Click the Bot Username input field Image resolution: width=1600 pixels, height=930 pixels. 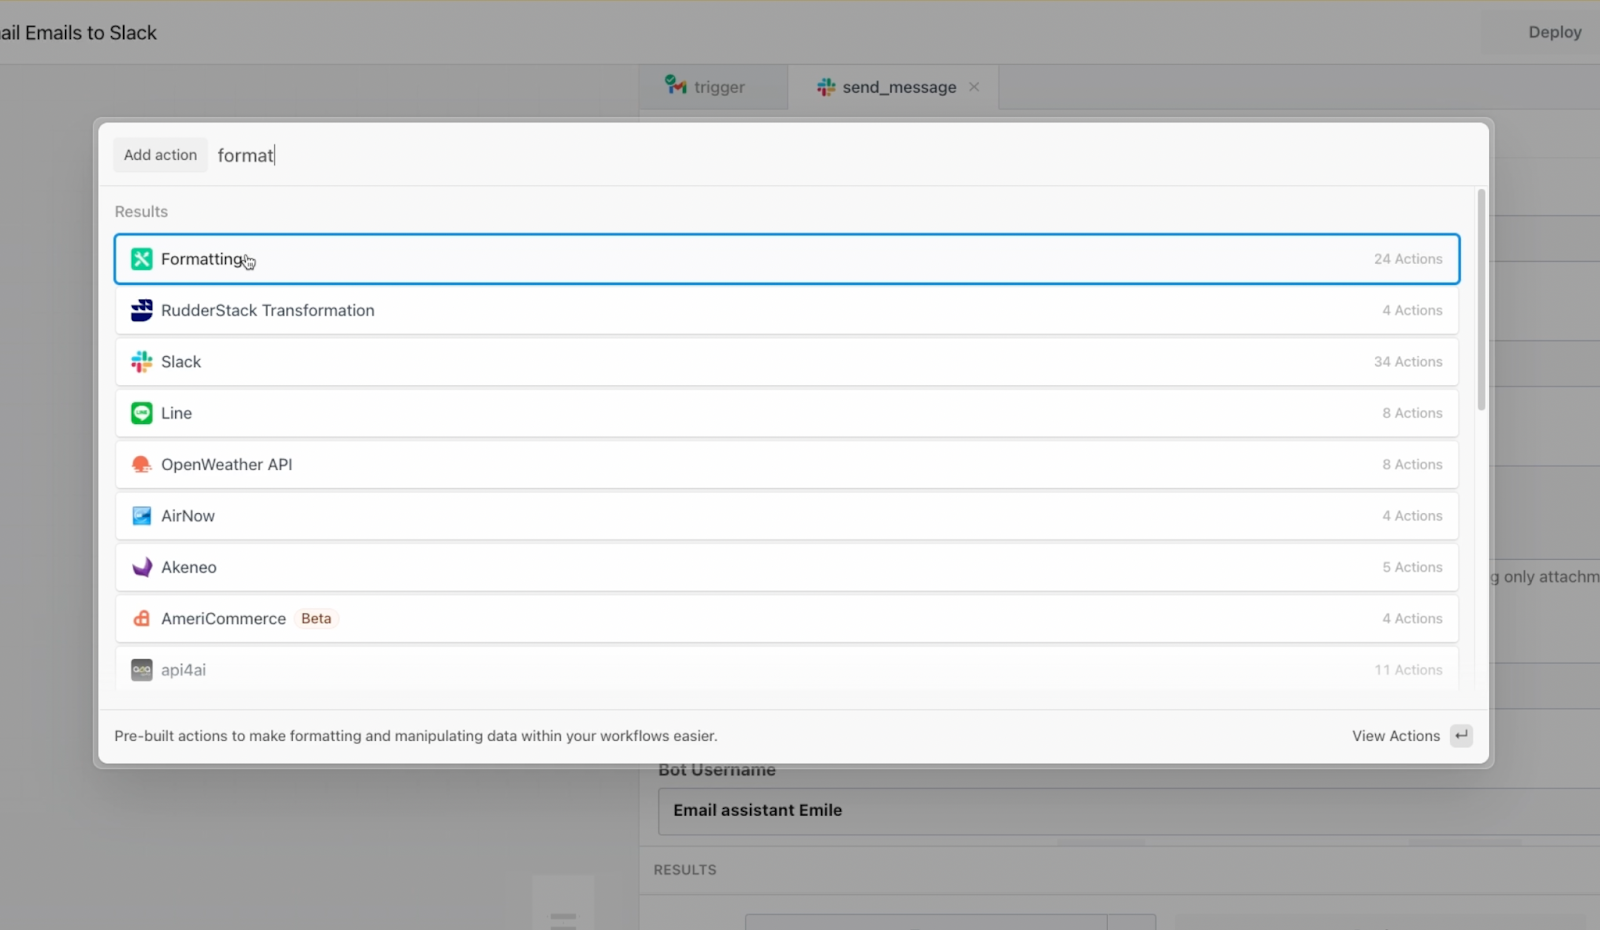(1128, 811)
